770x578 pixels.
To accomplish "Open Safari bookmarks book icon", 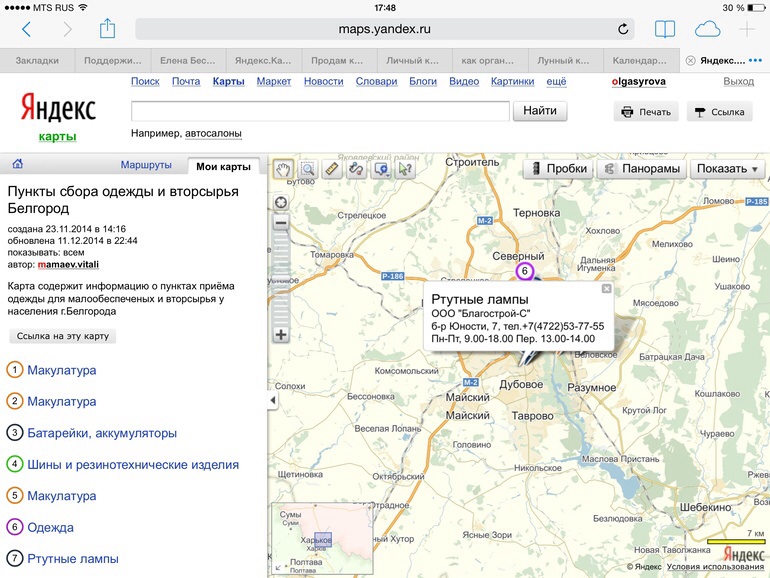I will (x=665, y=29).
